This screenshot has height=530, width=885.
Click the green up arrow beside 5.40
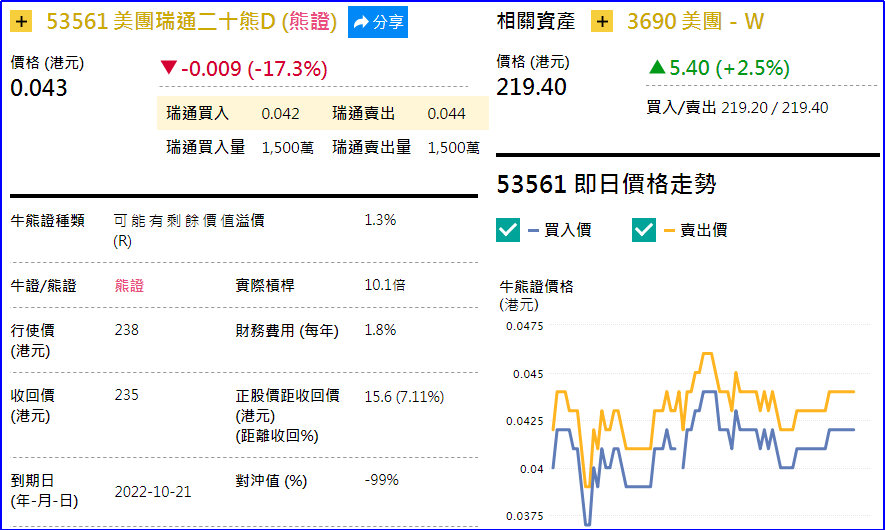(x=656, y=68)
